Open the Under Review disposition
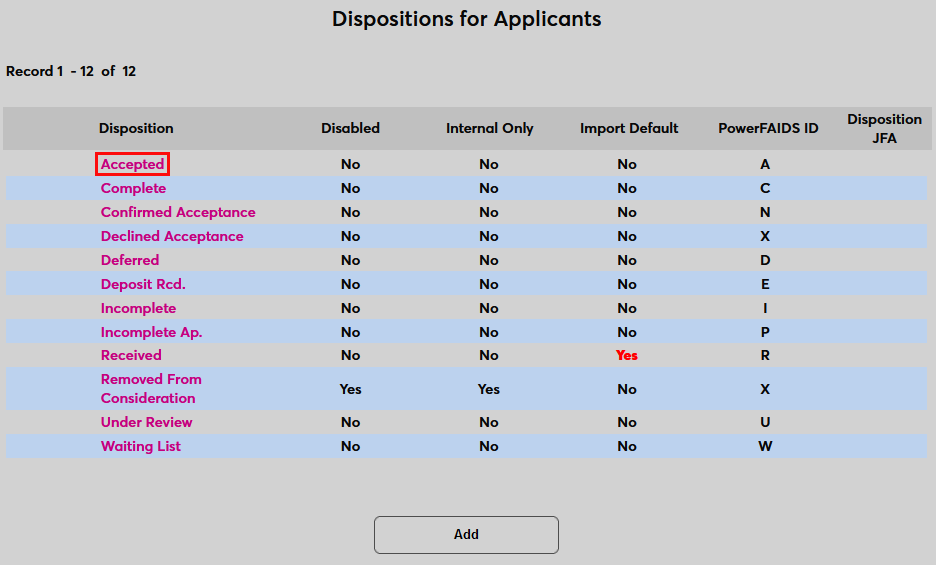Viewport: 936px width, 565px height. pyautogui.click(x=146, y=422)
